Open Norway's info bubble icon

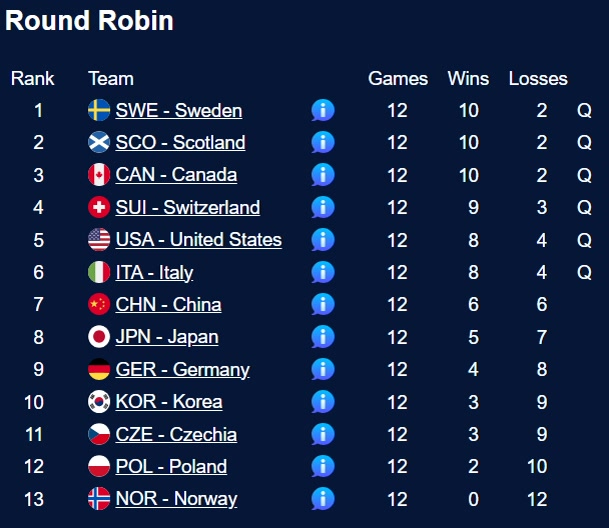click(x=322, y=498)
